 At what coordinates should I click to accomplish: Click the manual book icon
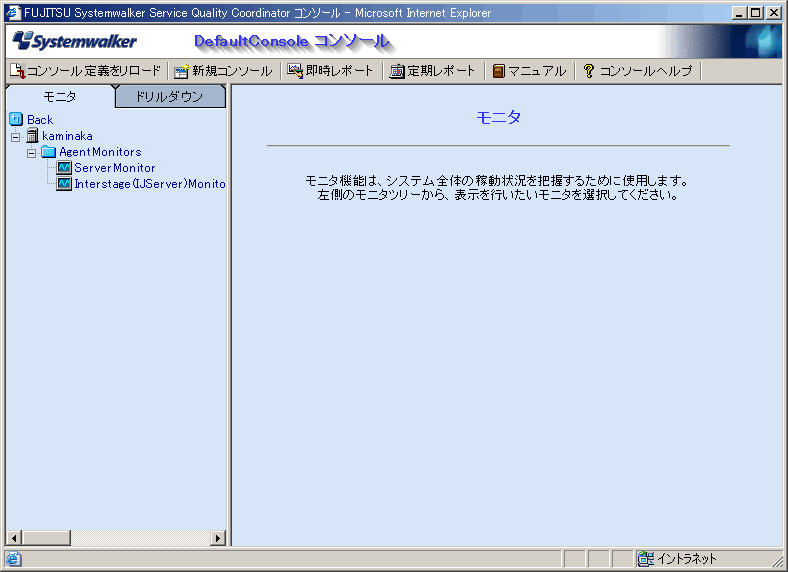click(499, 71)
